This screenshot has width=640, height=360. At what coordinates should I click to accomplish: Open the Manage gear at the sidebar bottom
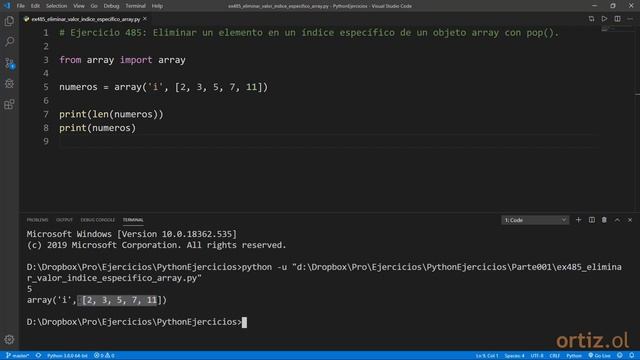point(9,339)
